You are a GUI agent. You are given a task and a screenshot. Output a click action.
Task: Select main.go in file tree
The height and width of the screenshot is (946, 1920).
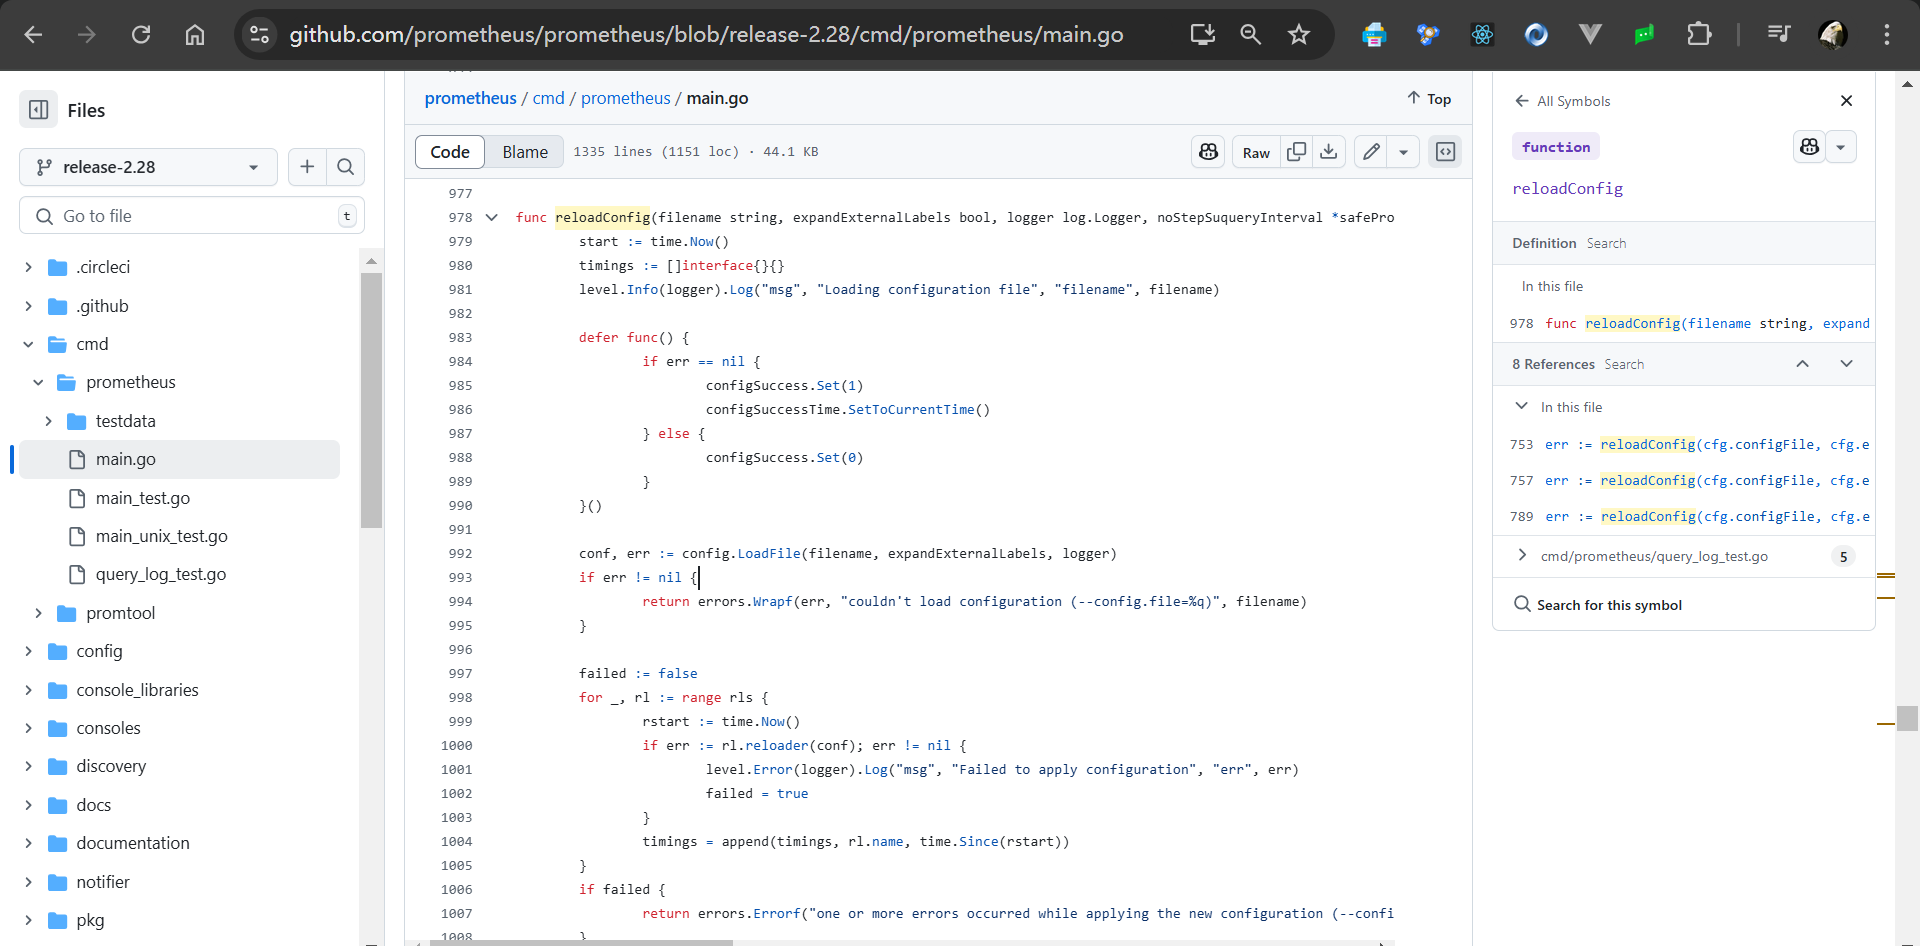[x=180, y=459]
